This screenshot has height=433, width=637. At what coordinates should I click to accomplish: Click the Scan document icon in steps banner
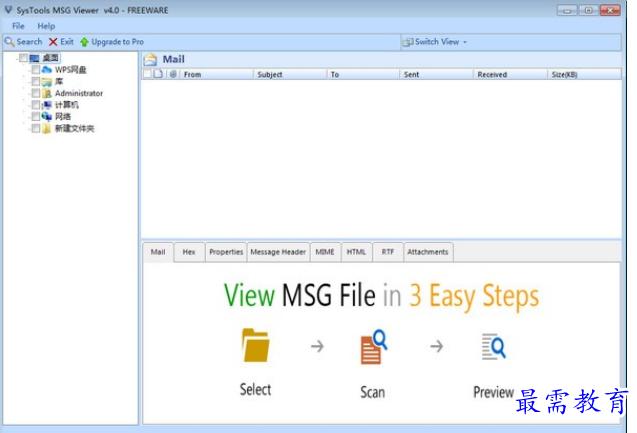tap(374, 346)
